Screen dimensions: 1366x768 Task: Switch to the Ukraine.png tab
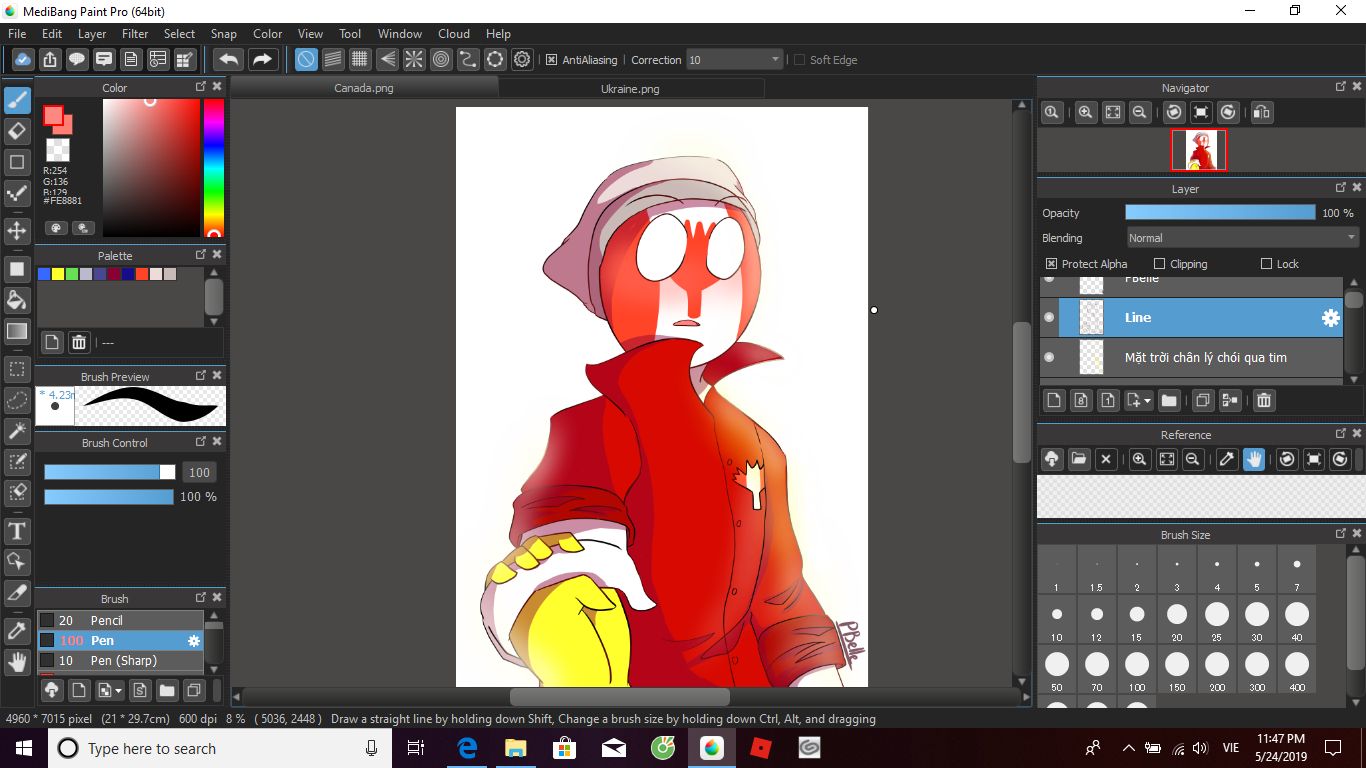click(x=630, y=88)
